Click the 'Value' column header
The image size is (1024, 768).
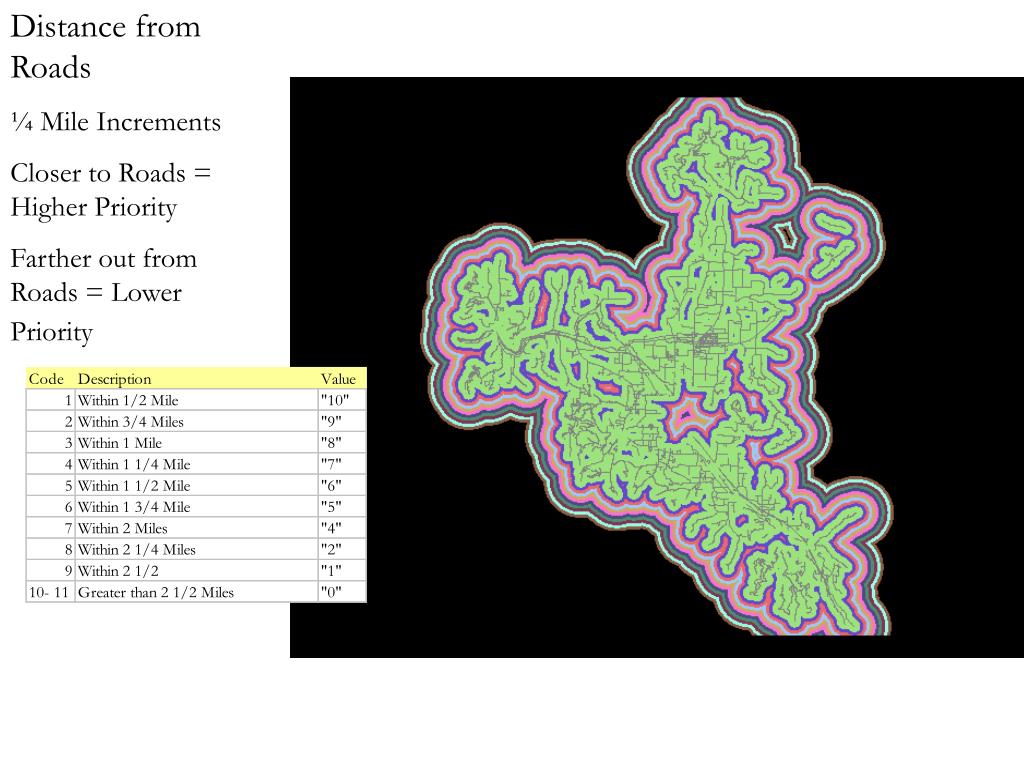click(x=342, y=379)
